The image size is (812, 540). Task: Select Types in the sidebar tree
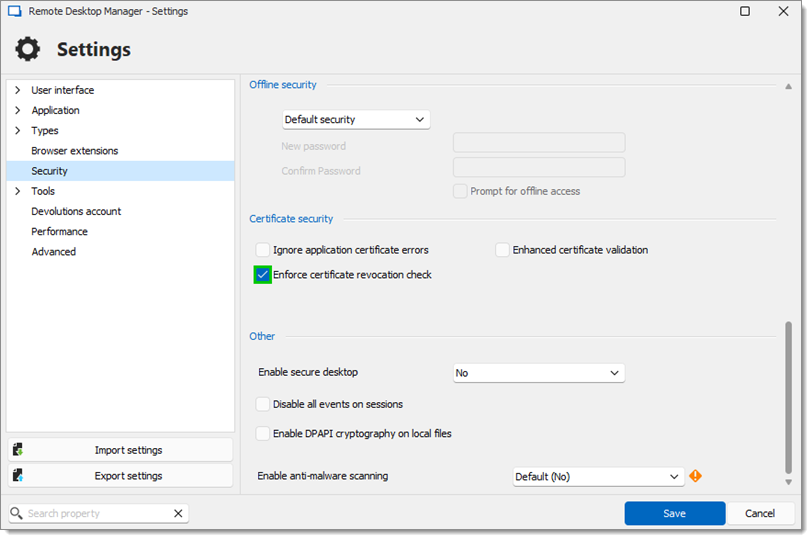click(x=45, y=130)
